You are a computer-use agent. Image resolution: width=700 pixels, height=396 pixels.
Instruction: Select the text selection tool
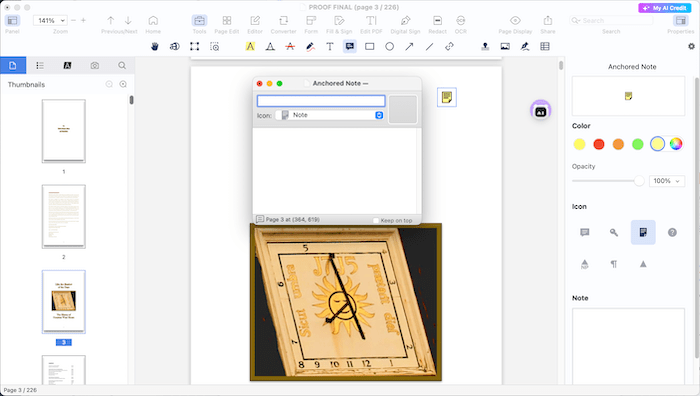click(x=175, y=46)
